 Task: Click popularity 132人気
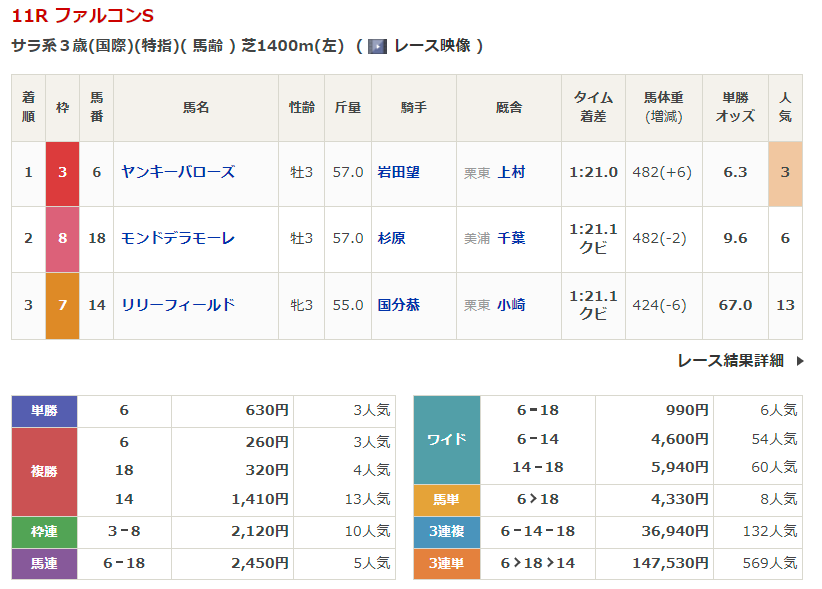[x=770, y=531]
